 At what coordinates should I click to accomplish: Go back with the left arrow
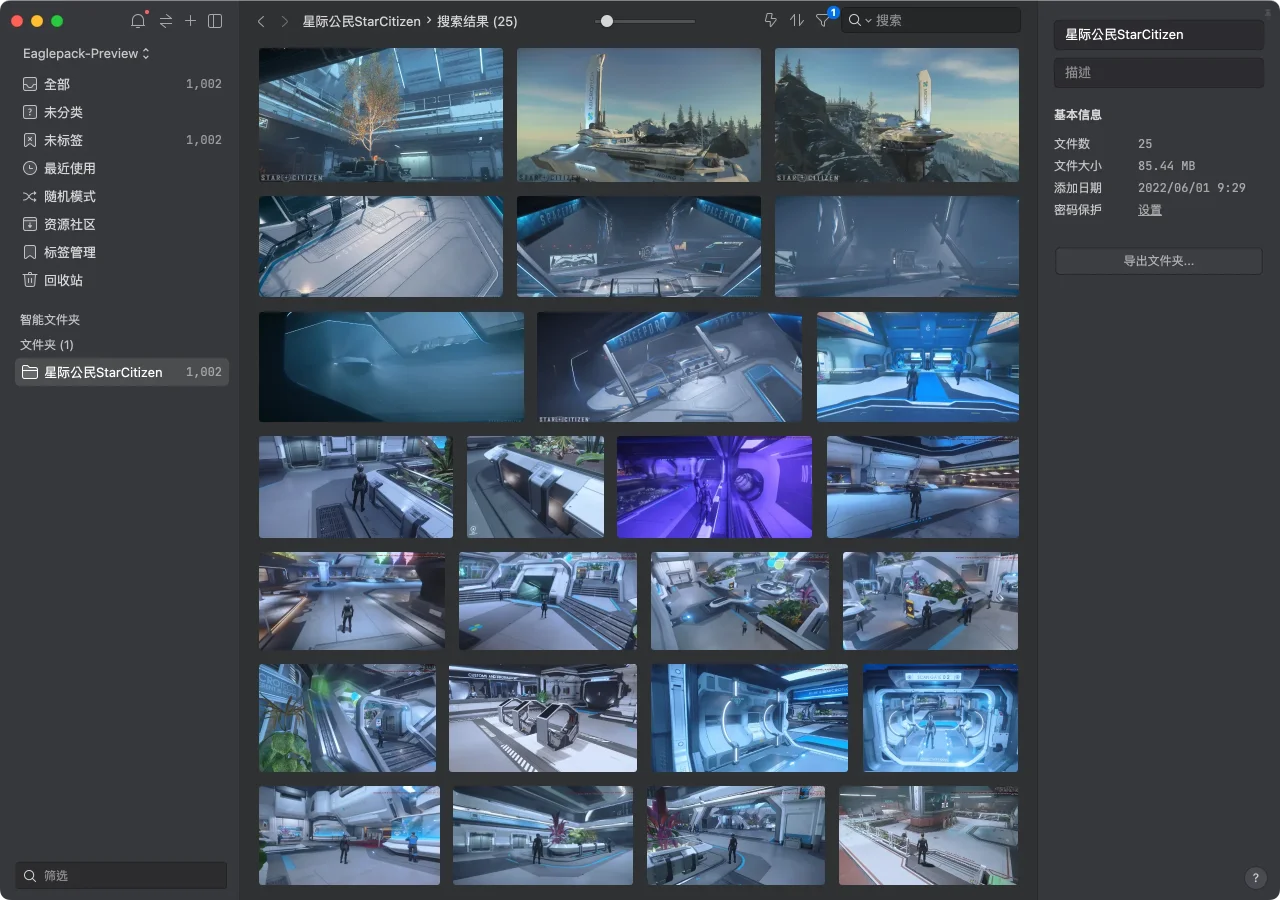pyautogui.click(x=261, y=21)
